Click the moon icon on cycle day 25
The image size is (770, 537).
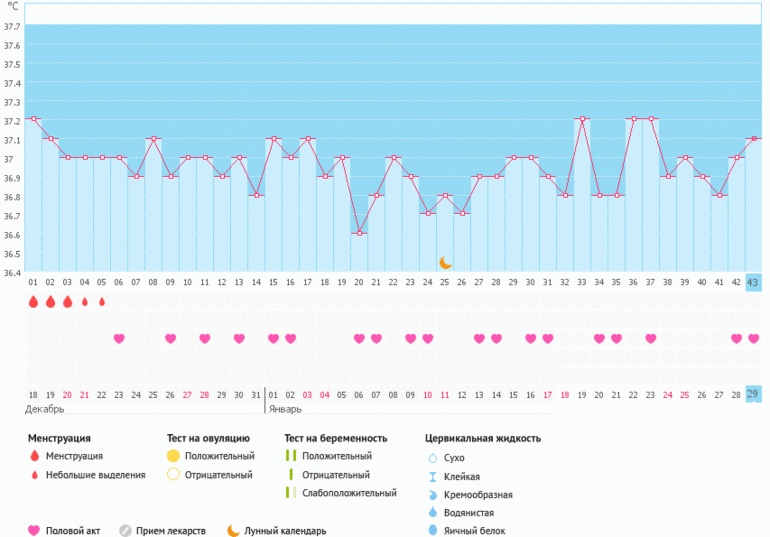point(445,263)
